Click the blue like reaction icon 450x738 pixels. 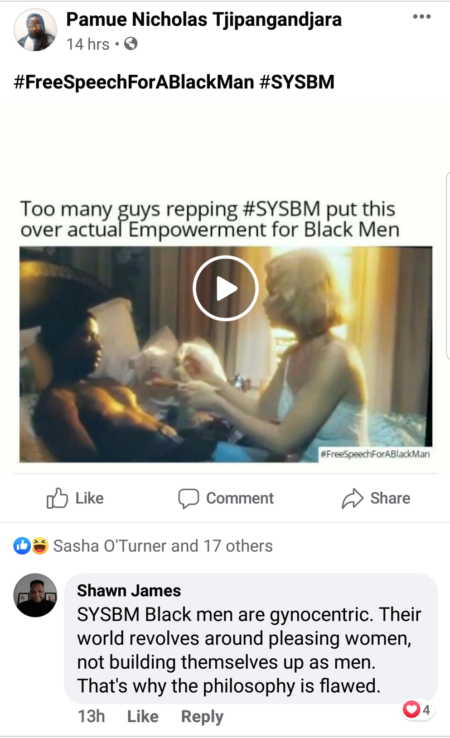(22, 546)
